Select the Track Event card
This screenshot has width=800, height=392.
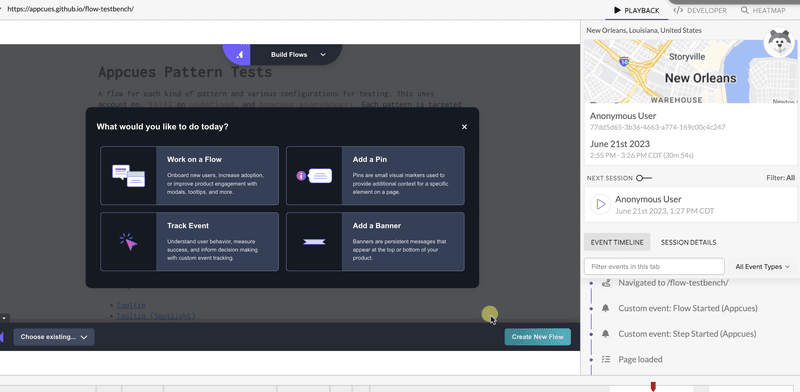coord(190,241)
